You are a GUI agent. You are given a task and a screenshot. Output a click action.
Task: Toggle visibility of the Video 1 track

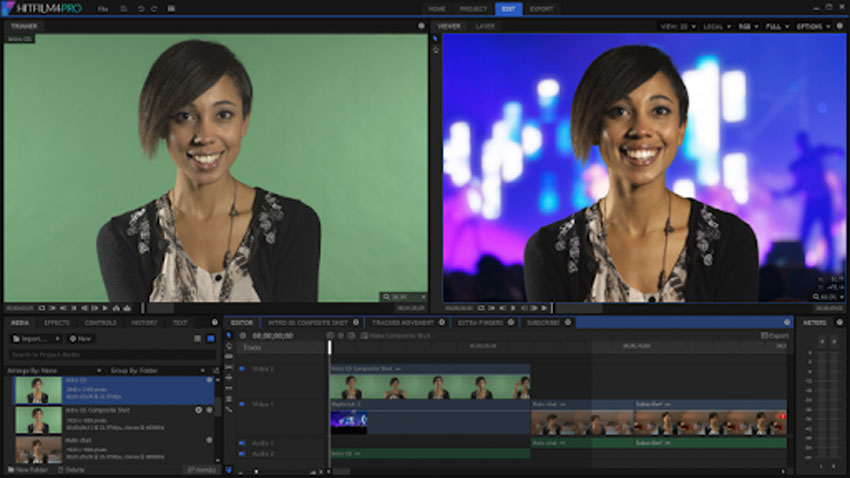(241, 405)
